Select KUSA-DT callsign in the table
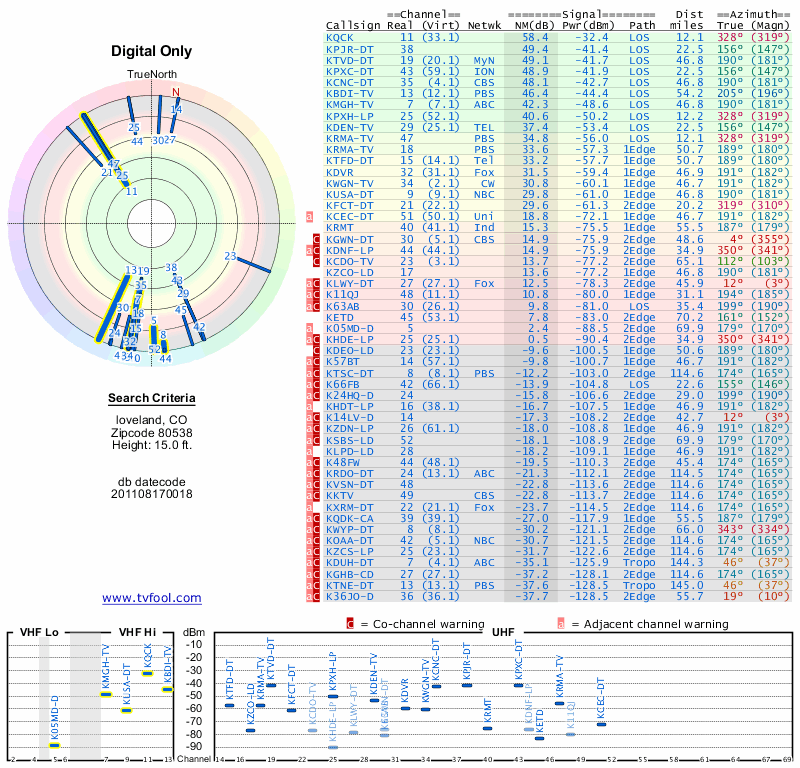Image resolution: width=800 pixels, height=768 pixels. coord(350,194)
